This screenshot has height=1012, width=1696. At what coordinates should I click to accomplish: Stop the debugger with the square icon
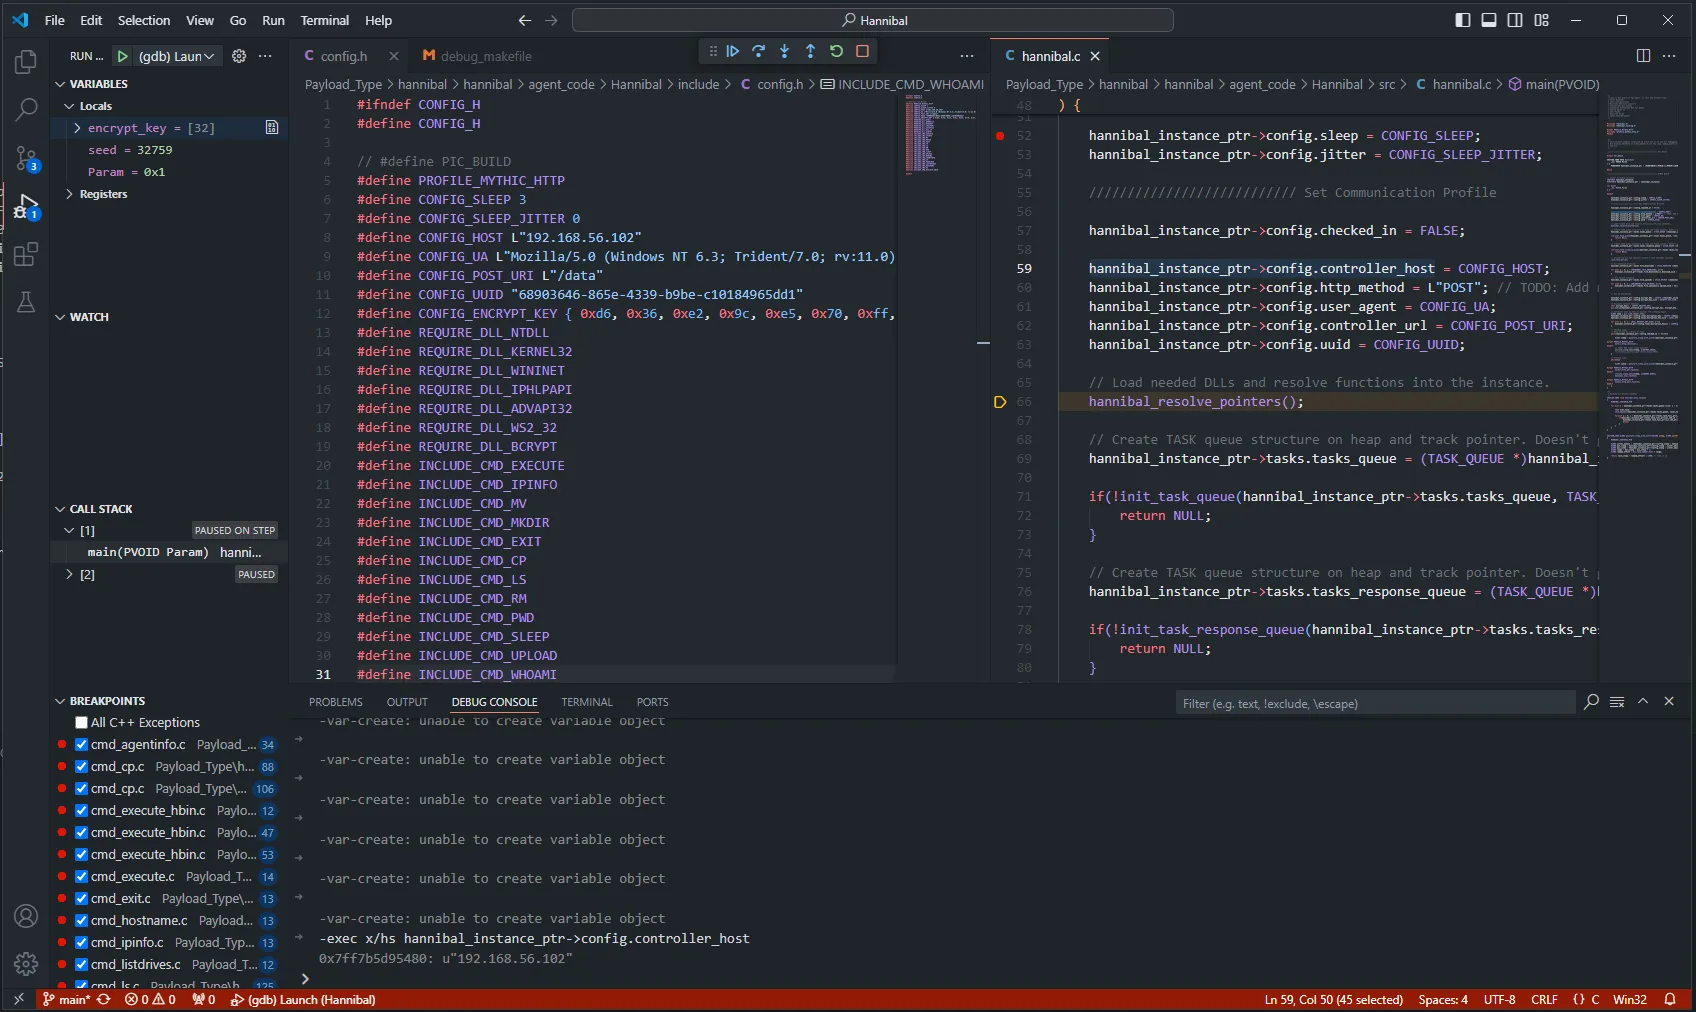[862, 51]
